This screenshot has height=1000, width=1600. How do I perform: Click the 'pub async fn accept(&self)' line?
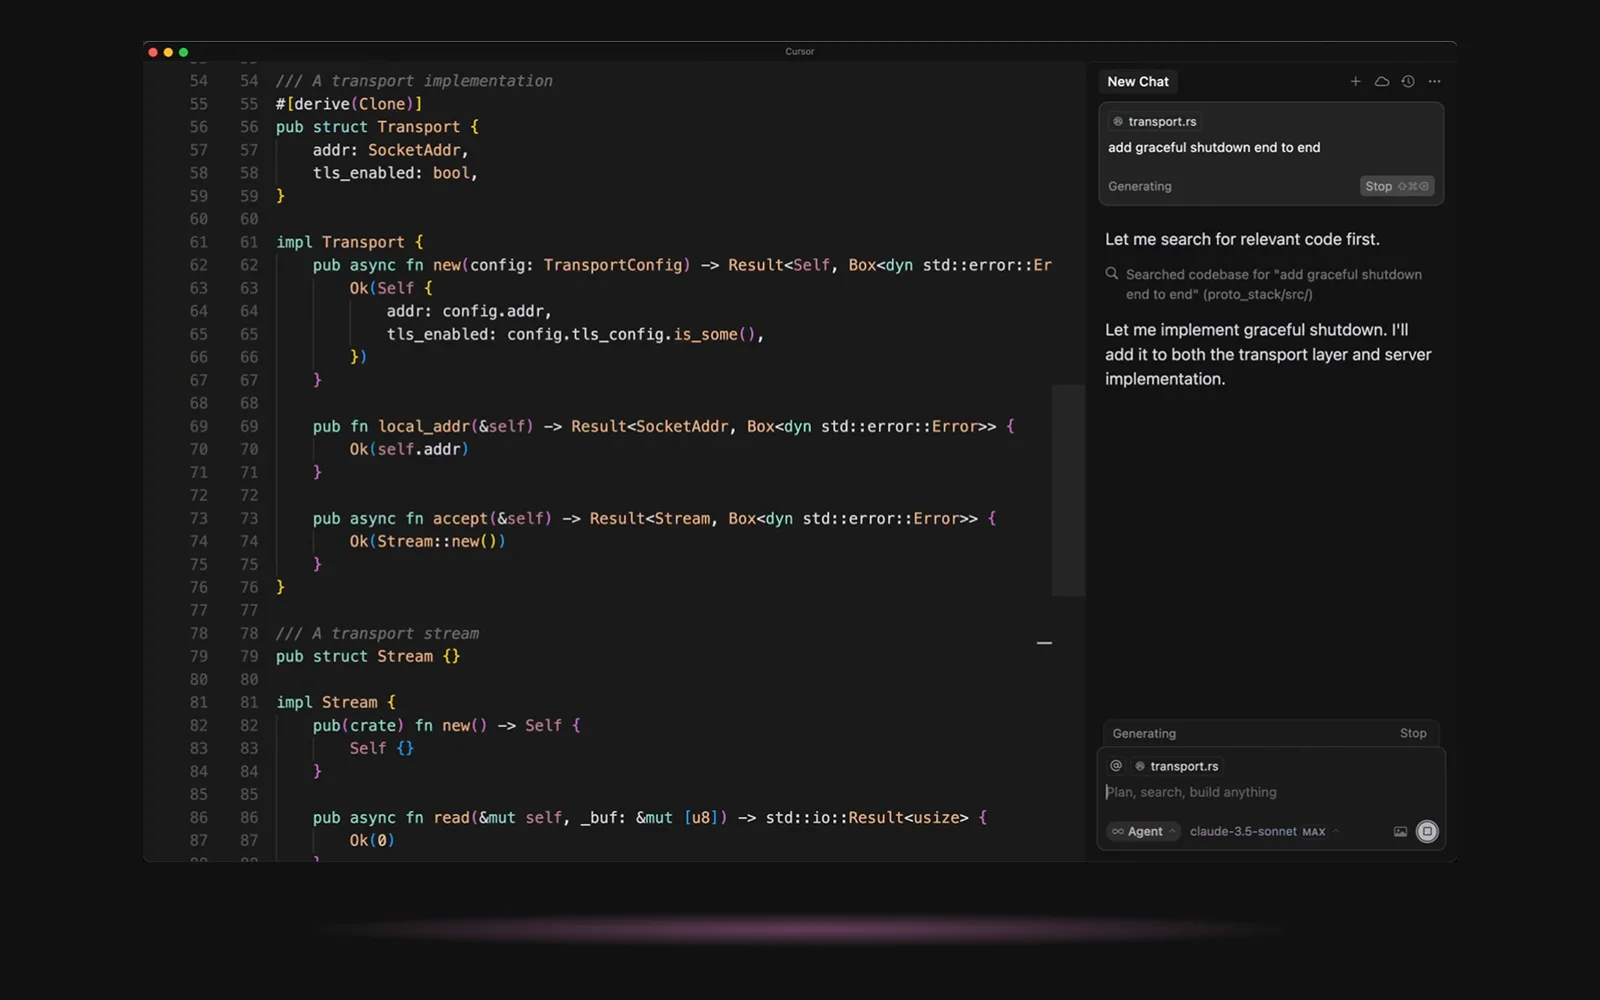[x=654, y=518]
